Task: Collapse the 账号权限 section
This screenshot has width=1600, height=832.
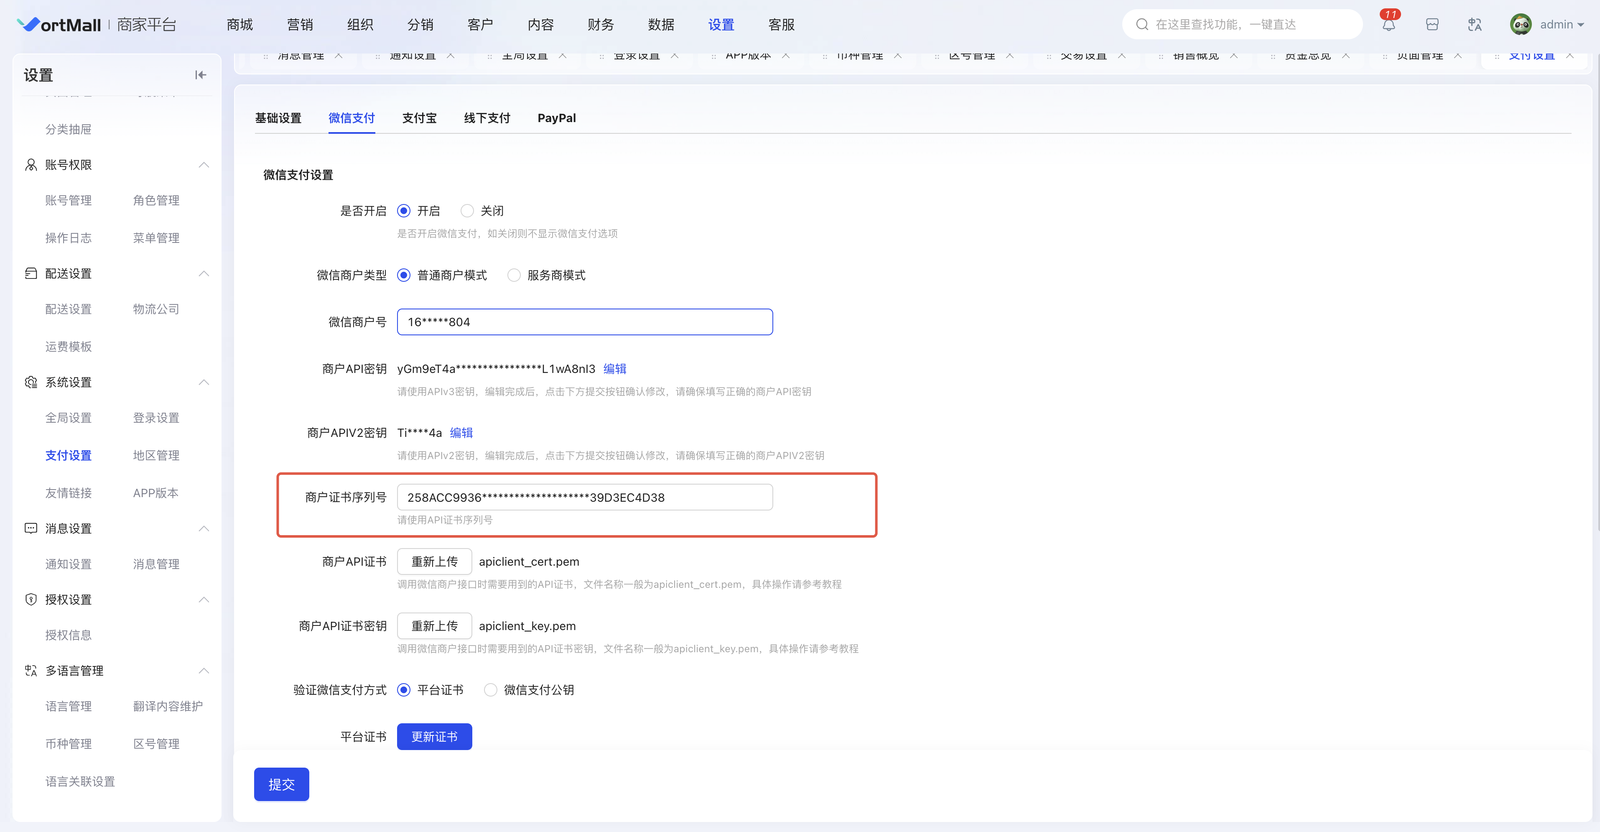Action: [203, 165]
